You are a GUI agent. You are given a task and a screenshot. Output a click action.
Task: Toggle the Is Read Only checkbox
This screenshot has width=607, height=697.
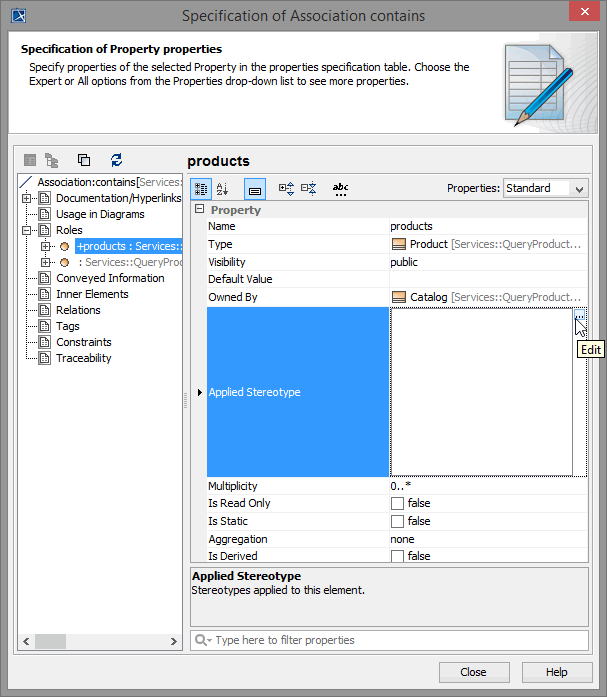(x=397, y=504)
